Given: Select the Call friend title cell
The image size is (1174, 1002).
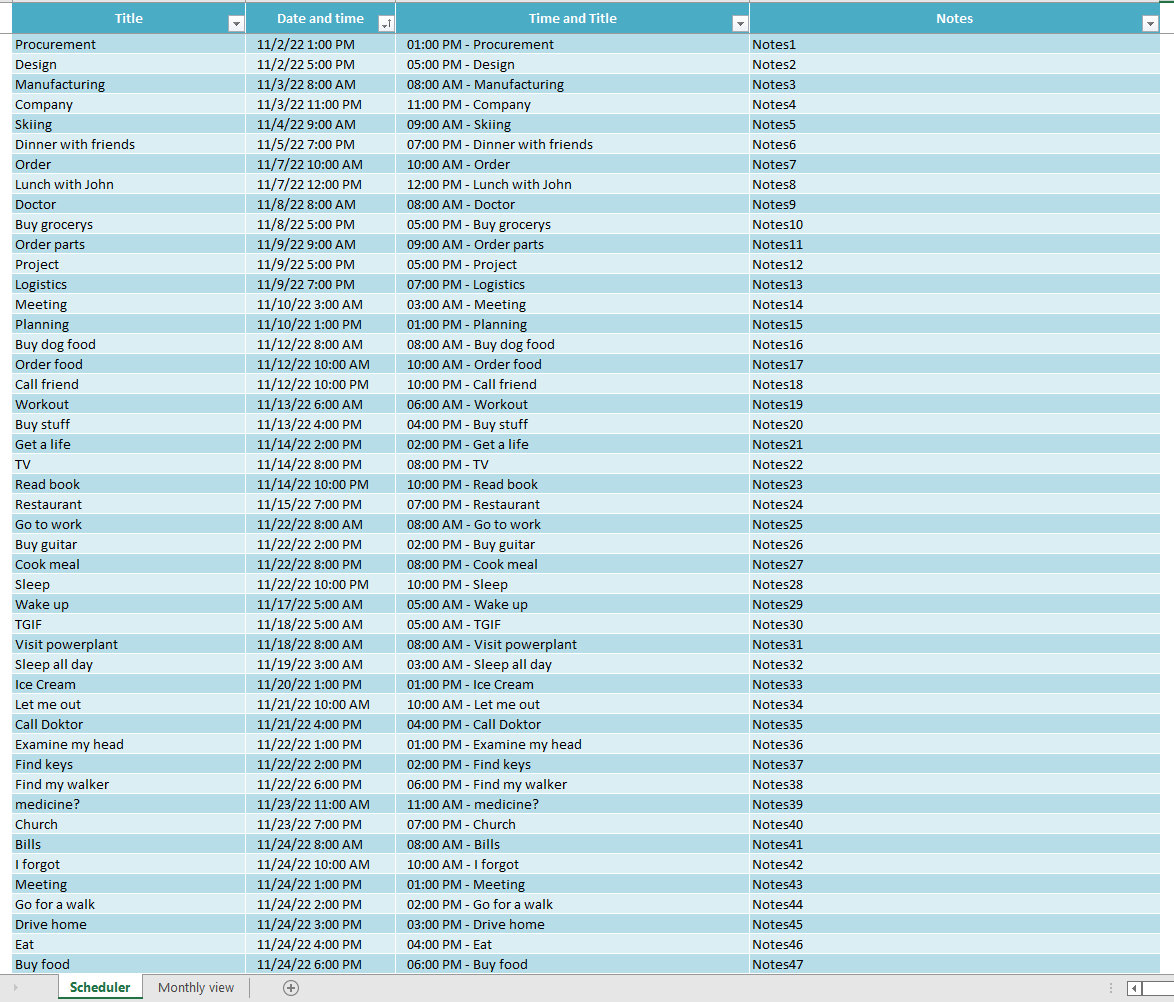Looking at the screenshot, I should pos(129,384).
